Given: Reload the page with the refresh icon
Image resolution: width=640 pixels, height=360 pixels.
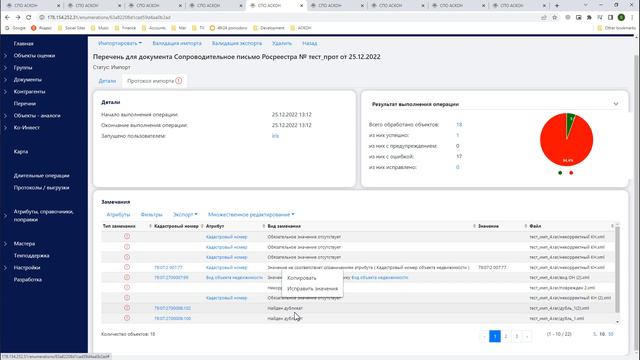Looking at the screenshot, I should (x=29, y=18).
